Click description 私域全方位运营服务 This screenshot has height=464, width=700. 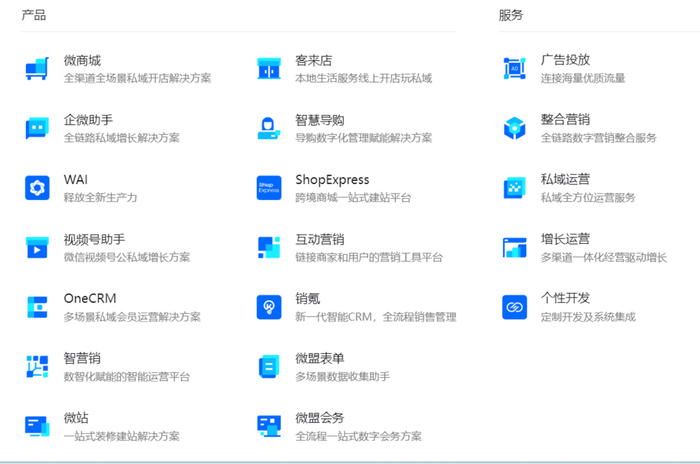coord(588,197)
